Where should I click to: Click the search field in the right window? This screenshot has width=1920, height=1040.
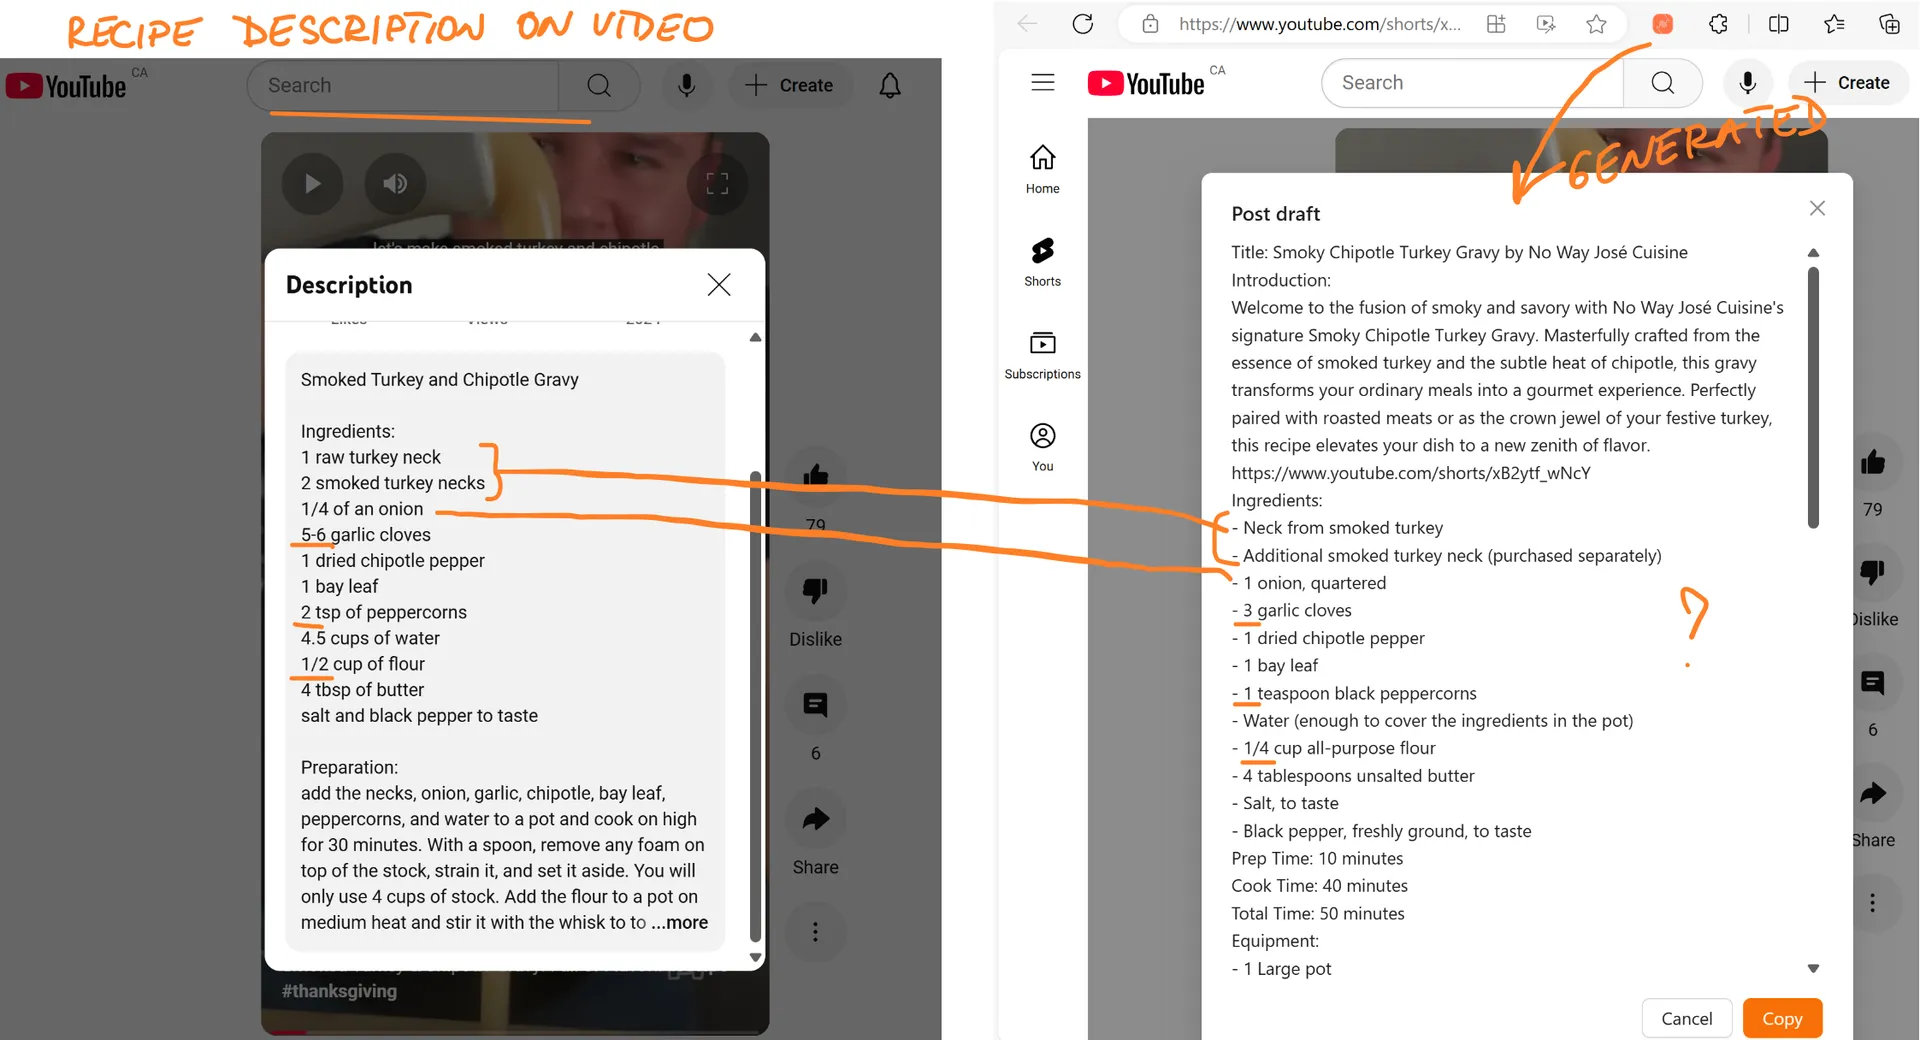click(1472, 83)
